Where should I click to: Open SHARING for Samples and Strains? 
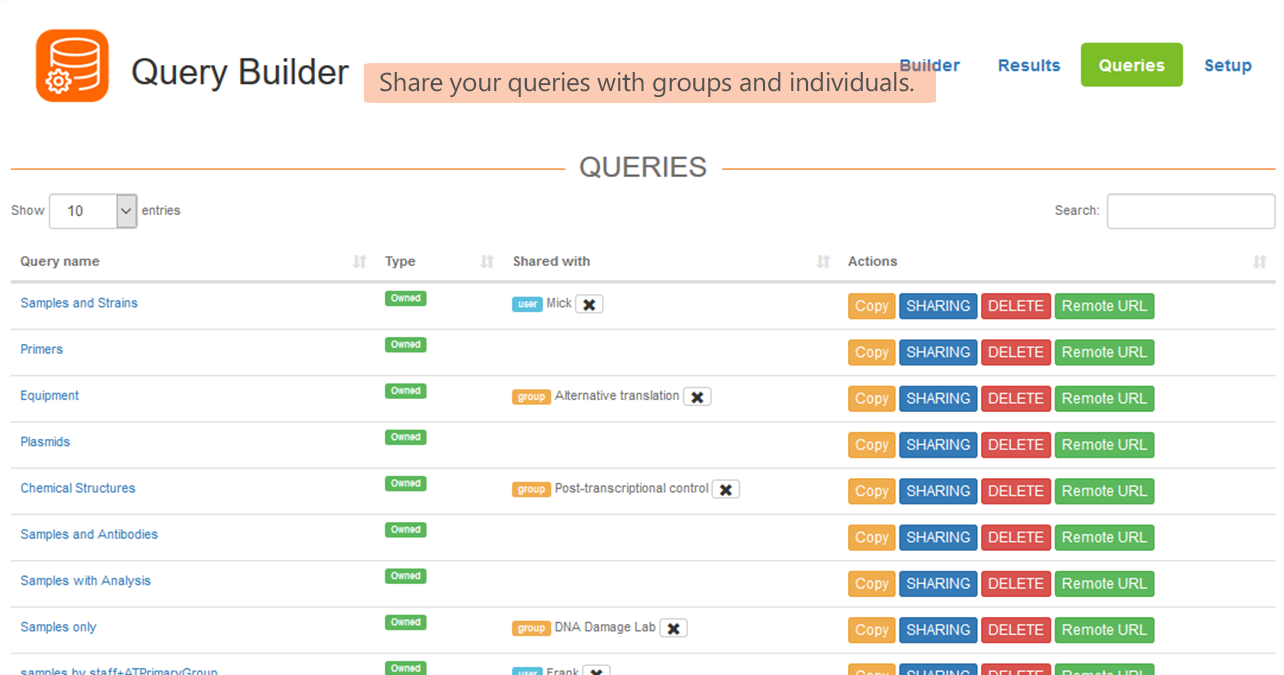(938, 306)
